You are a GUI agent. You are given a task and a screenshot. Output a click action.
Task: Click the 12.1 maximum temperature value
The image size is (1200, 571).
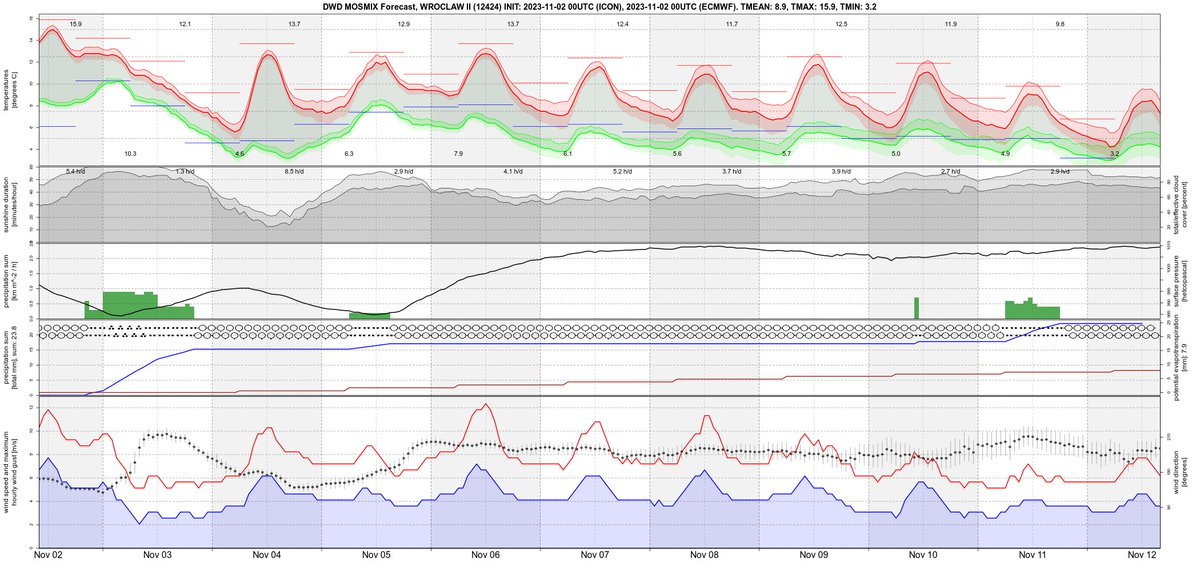[x=185, y=23]
